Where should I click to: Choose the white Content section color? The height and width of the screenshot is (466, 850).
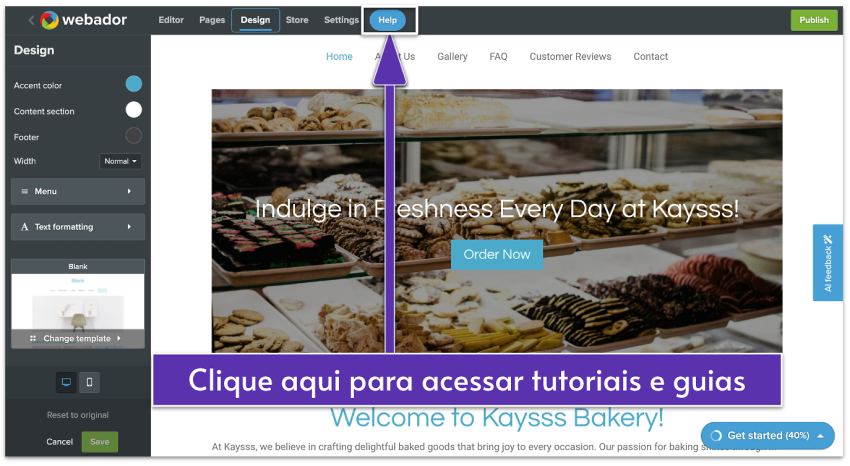133,111
